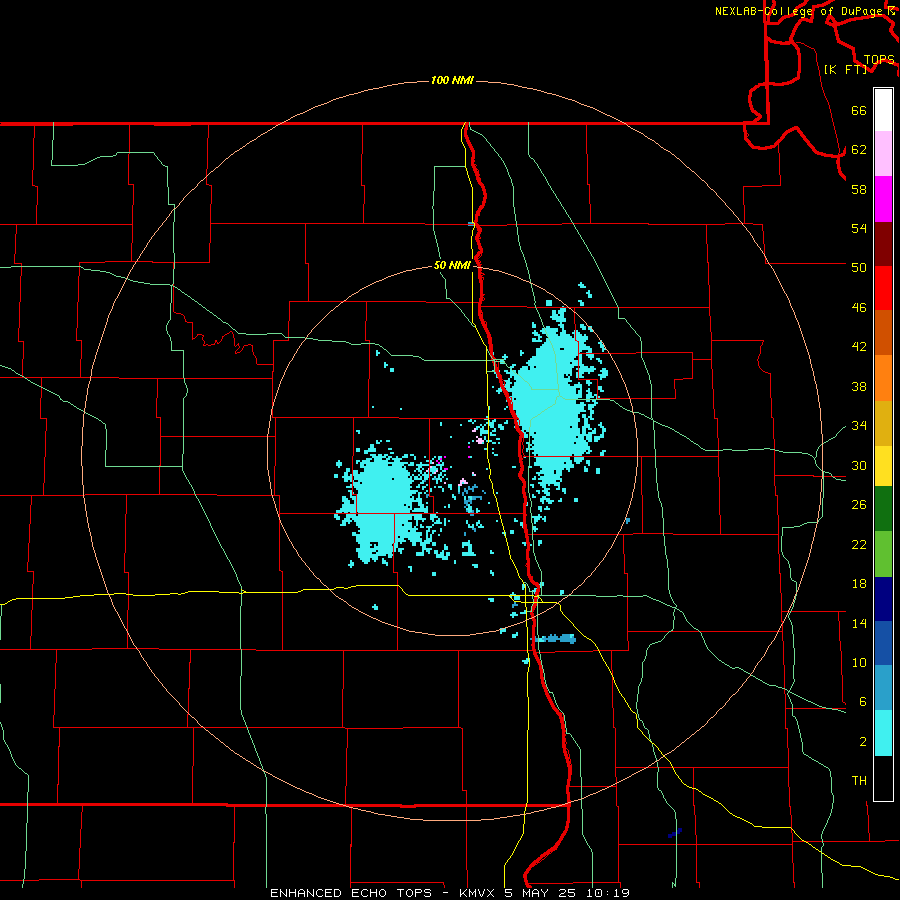Click the '30' legend value
Screen dimensions: 900x900
[859, 465]
